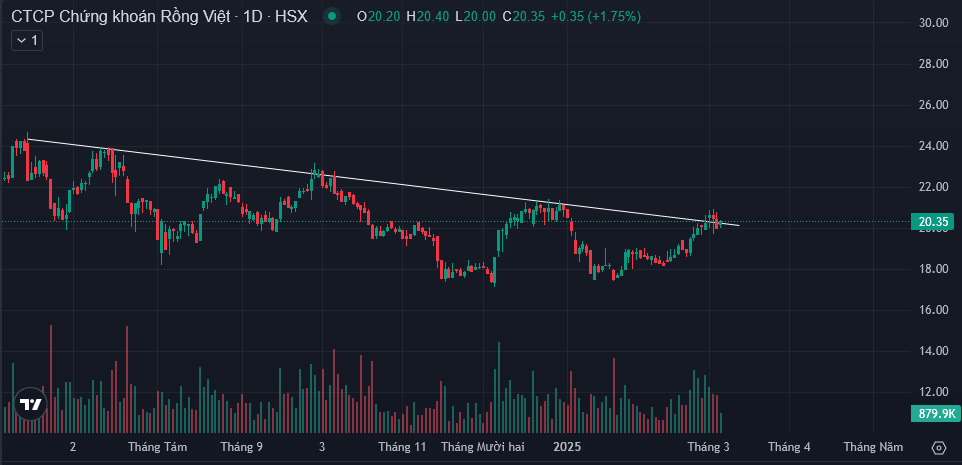962x465 pixels.
Task: Click the close value C20.35
Action: [523, 17]
